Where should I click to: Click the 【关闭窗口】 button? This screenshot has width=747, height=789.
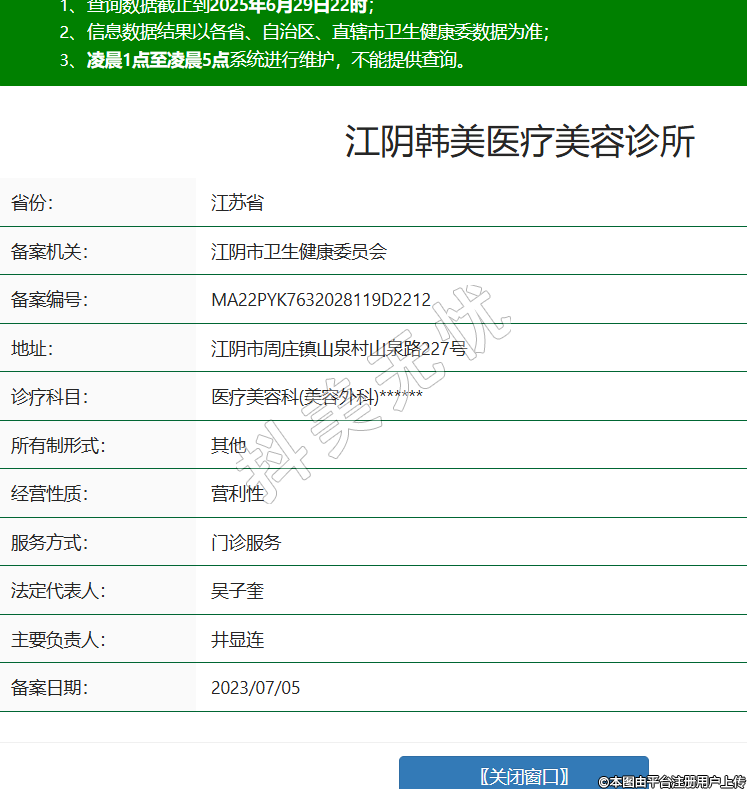click(523, 775)
